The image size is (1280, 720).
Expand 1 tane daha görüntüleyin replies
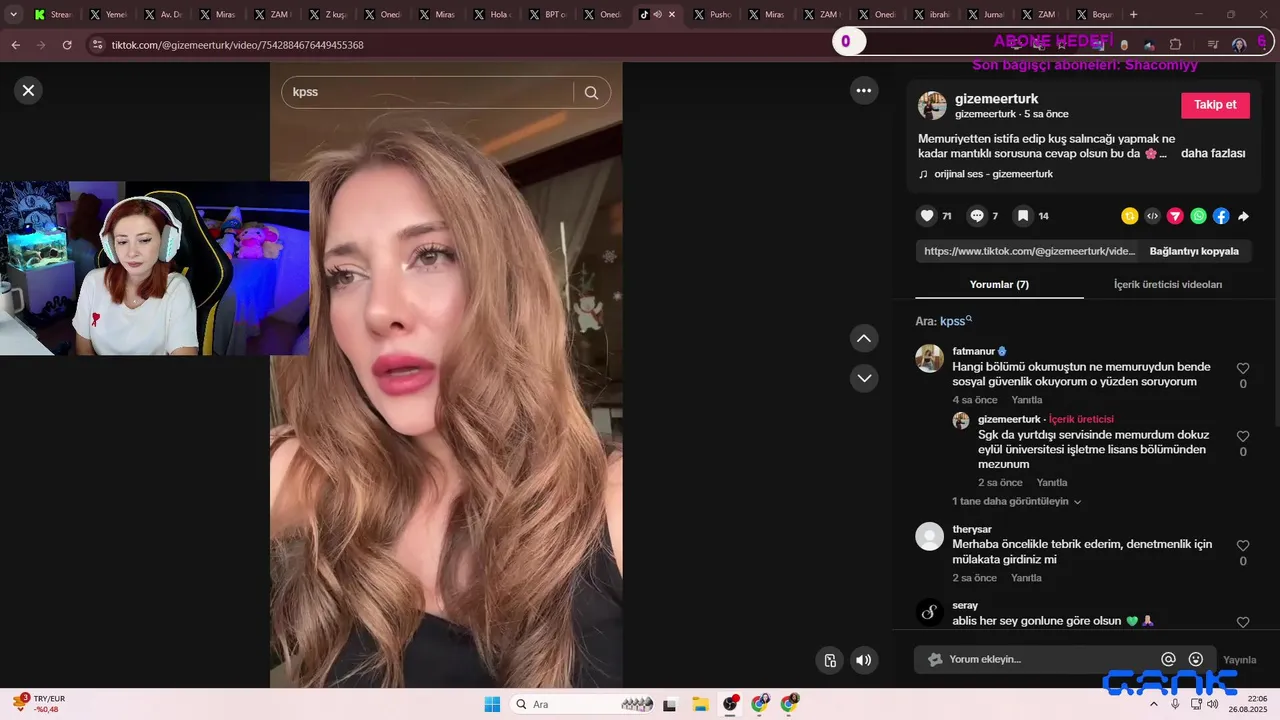1016,501
